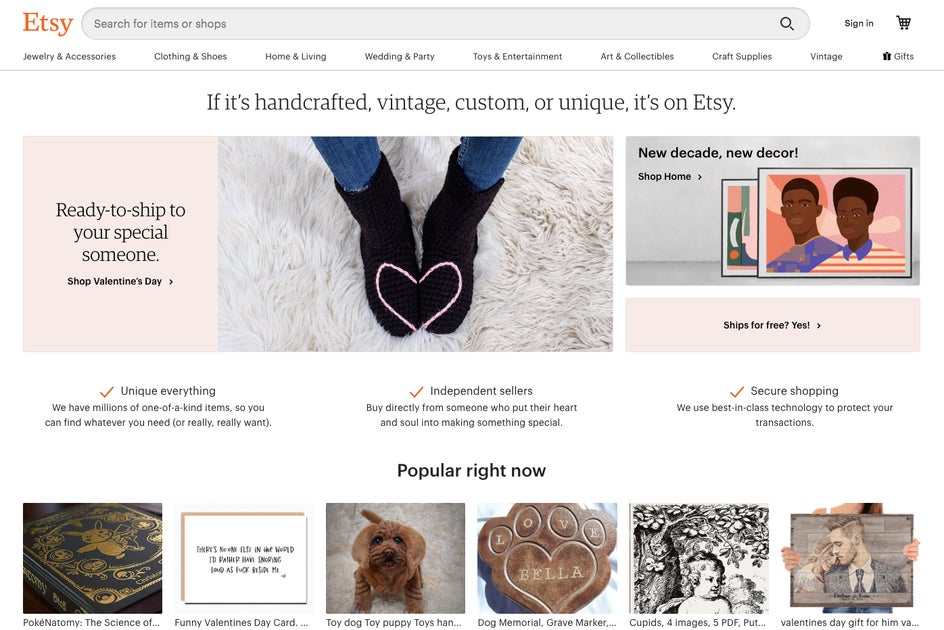This screenshot has width=944, height=630.
Task: Click the Sign in link
Action: (858, 24)
